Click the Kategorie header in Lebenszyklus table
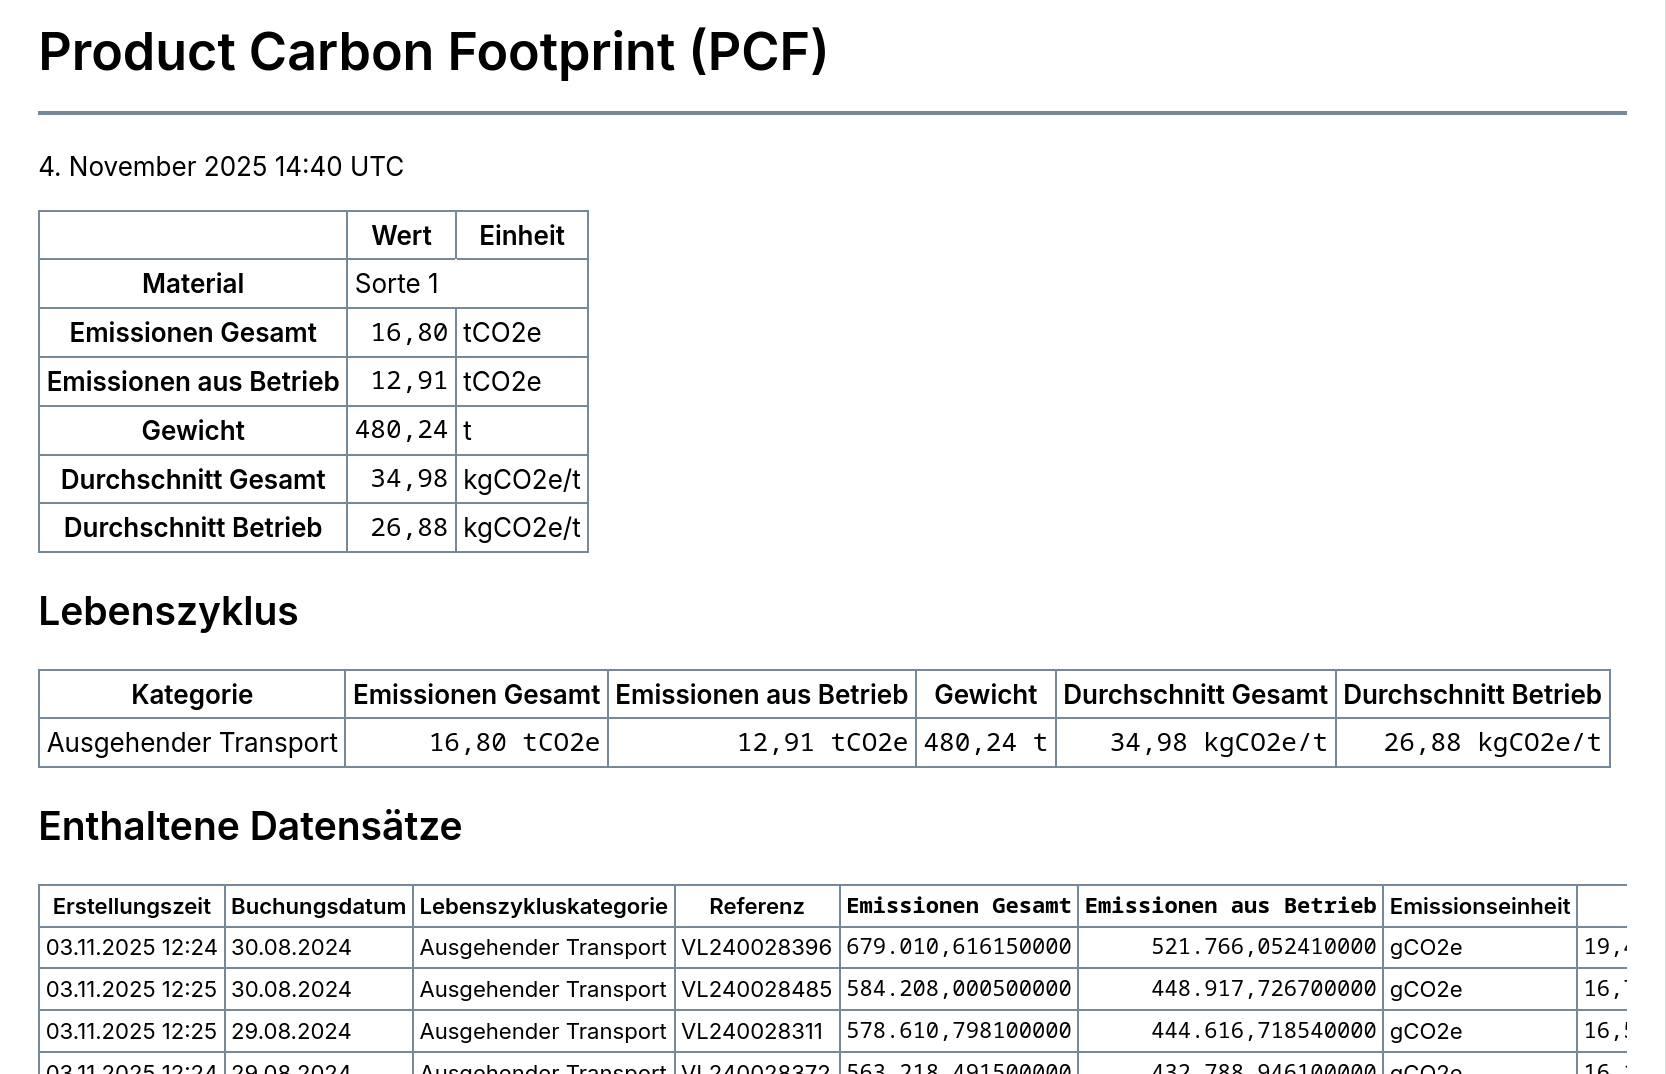Image resolution: width=1666 pixels, height=1074 pixels. [192, 695]
